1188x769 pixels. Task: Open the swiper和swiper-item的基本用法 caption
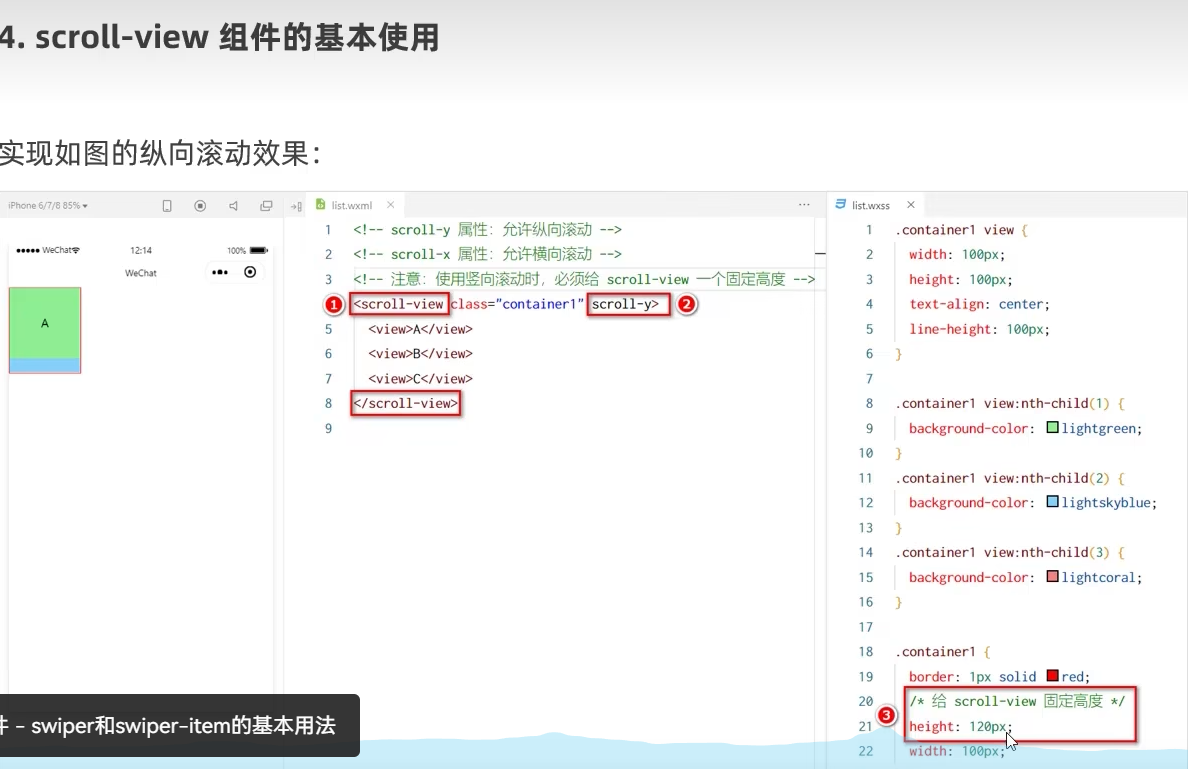pos(180,725)
